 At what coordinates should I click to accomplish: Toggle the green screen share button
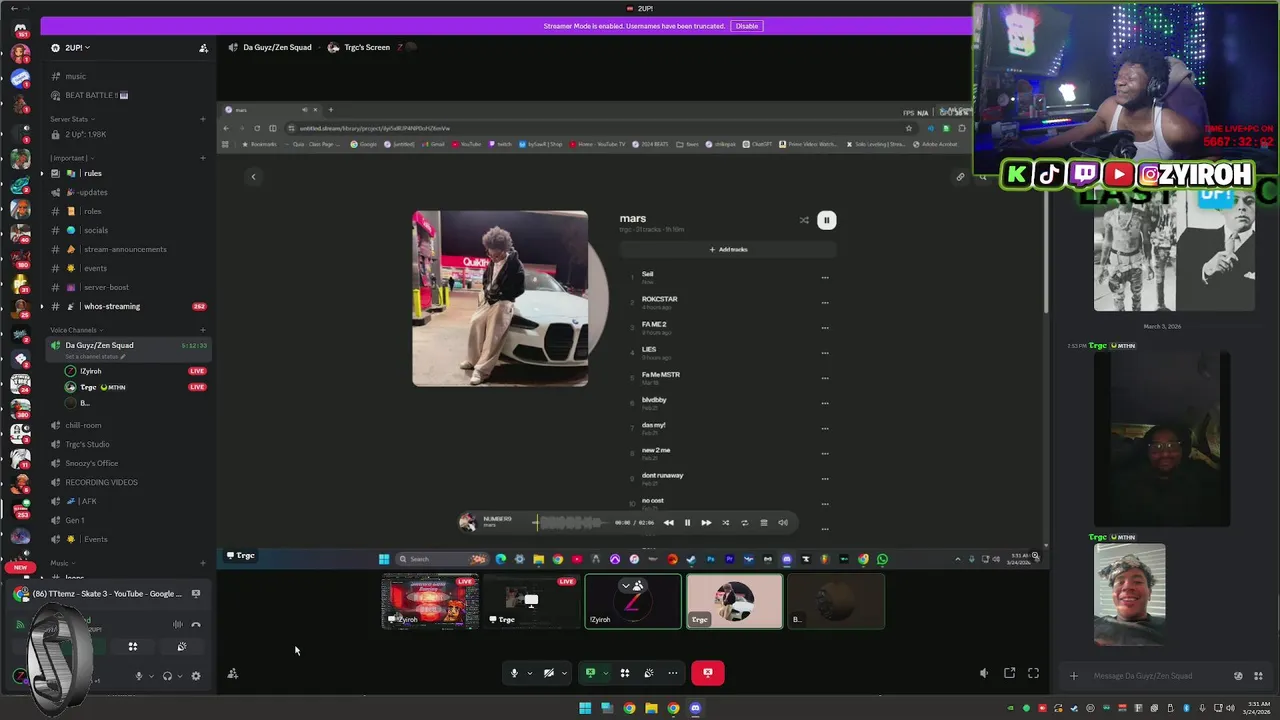coord(590,673)
